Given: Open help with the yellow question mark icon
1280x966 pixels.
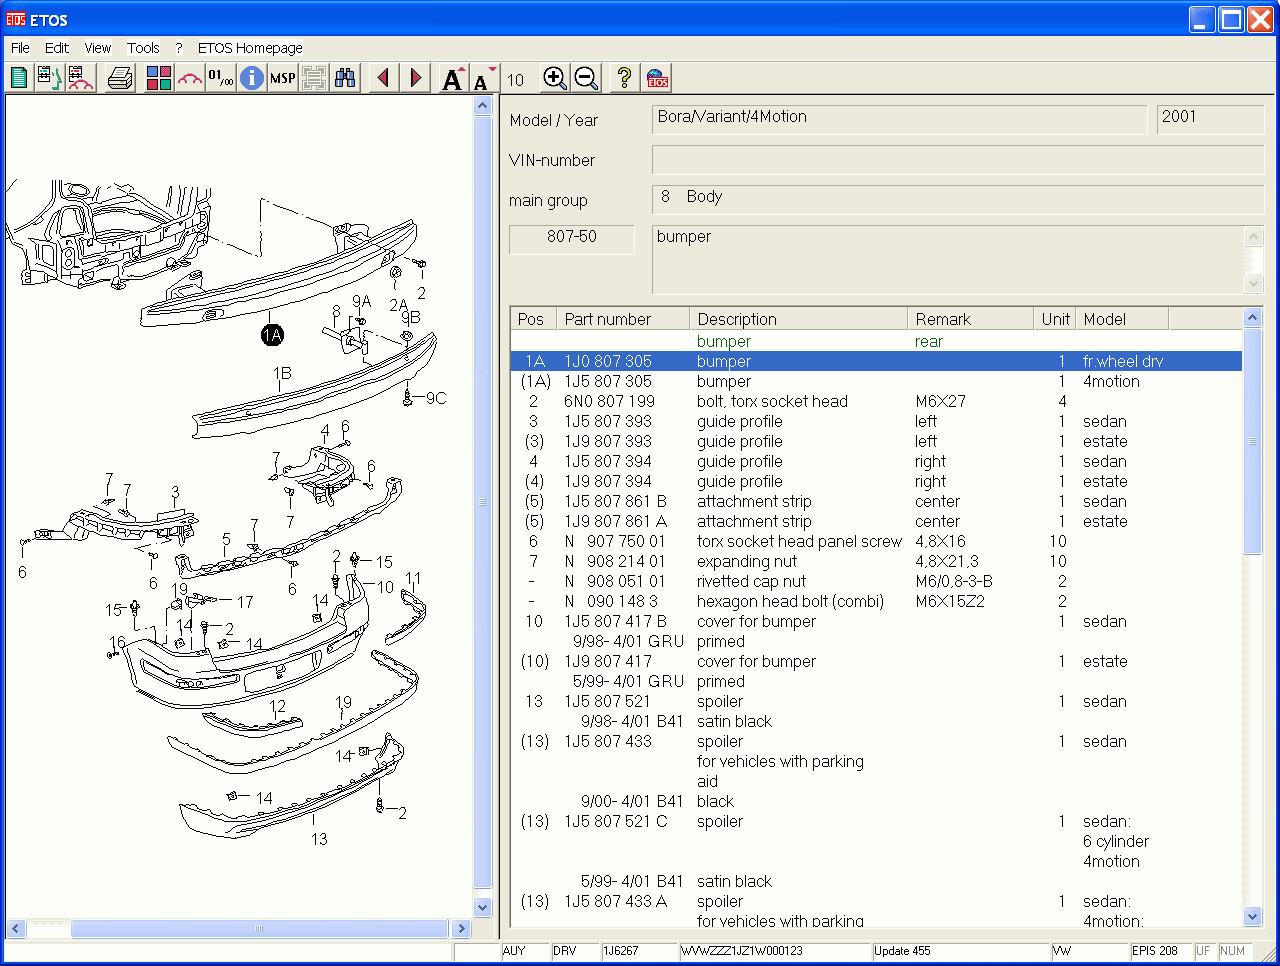Looking at the screenshot, I should coord(625,78).
